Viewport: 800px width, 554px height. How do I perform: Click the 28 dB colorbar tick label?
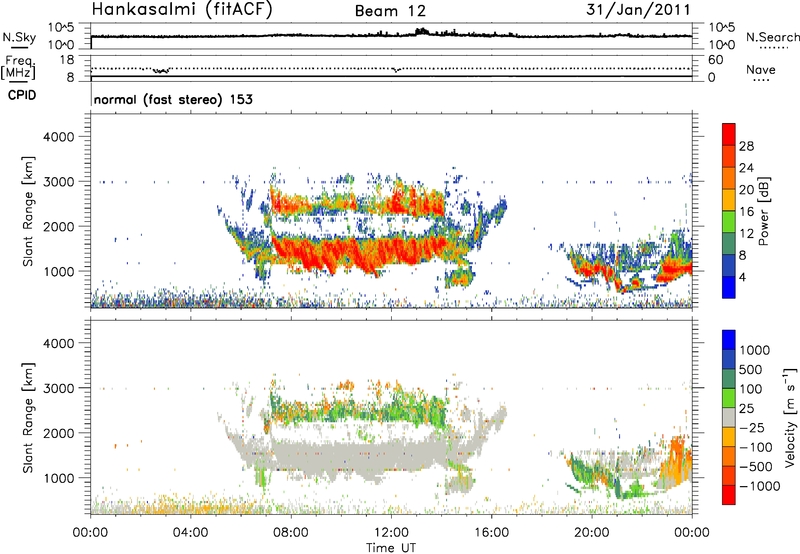(x=746, y=146)
